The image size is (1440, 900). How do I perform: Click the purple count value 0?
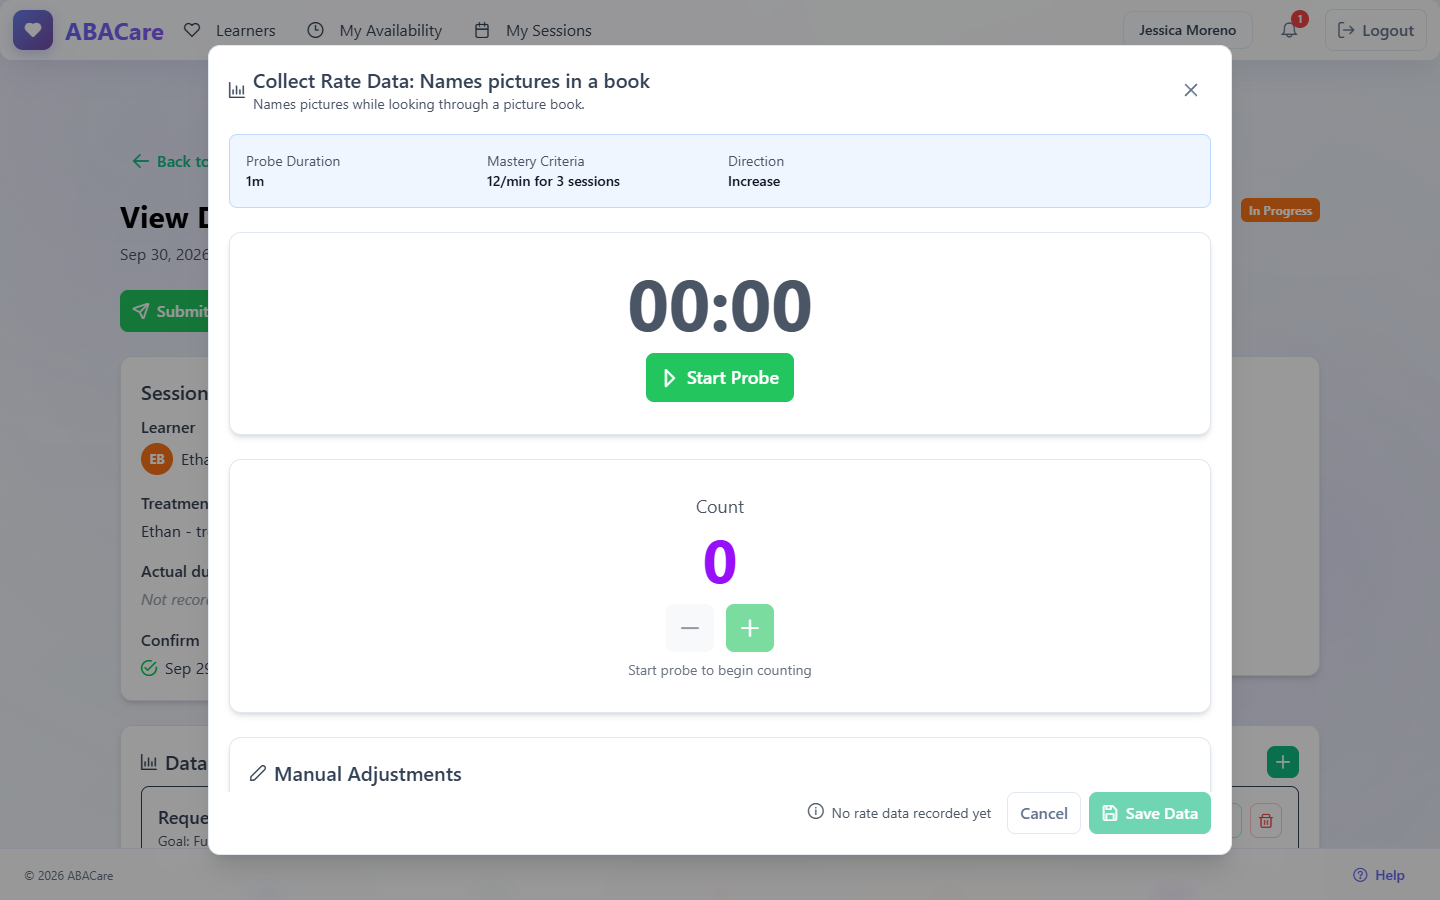click(720, 562)
